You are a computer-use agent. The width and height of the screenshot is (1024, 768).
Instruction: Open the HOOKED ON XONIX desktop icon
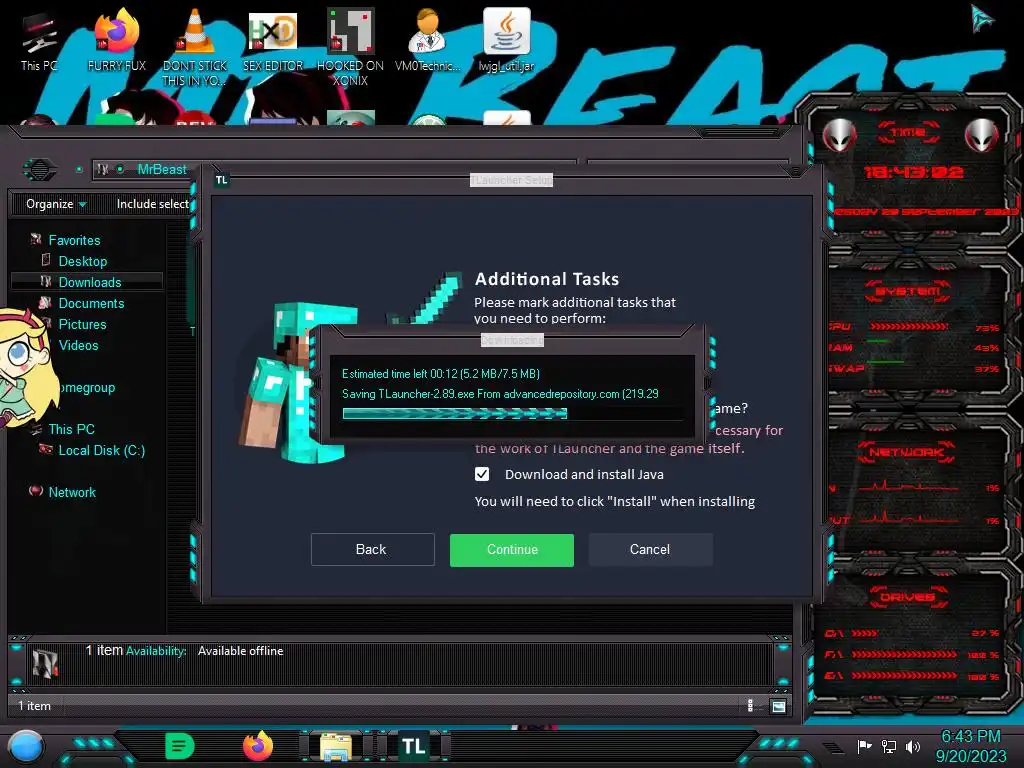coord(351,47)
